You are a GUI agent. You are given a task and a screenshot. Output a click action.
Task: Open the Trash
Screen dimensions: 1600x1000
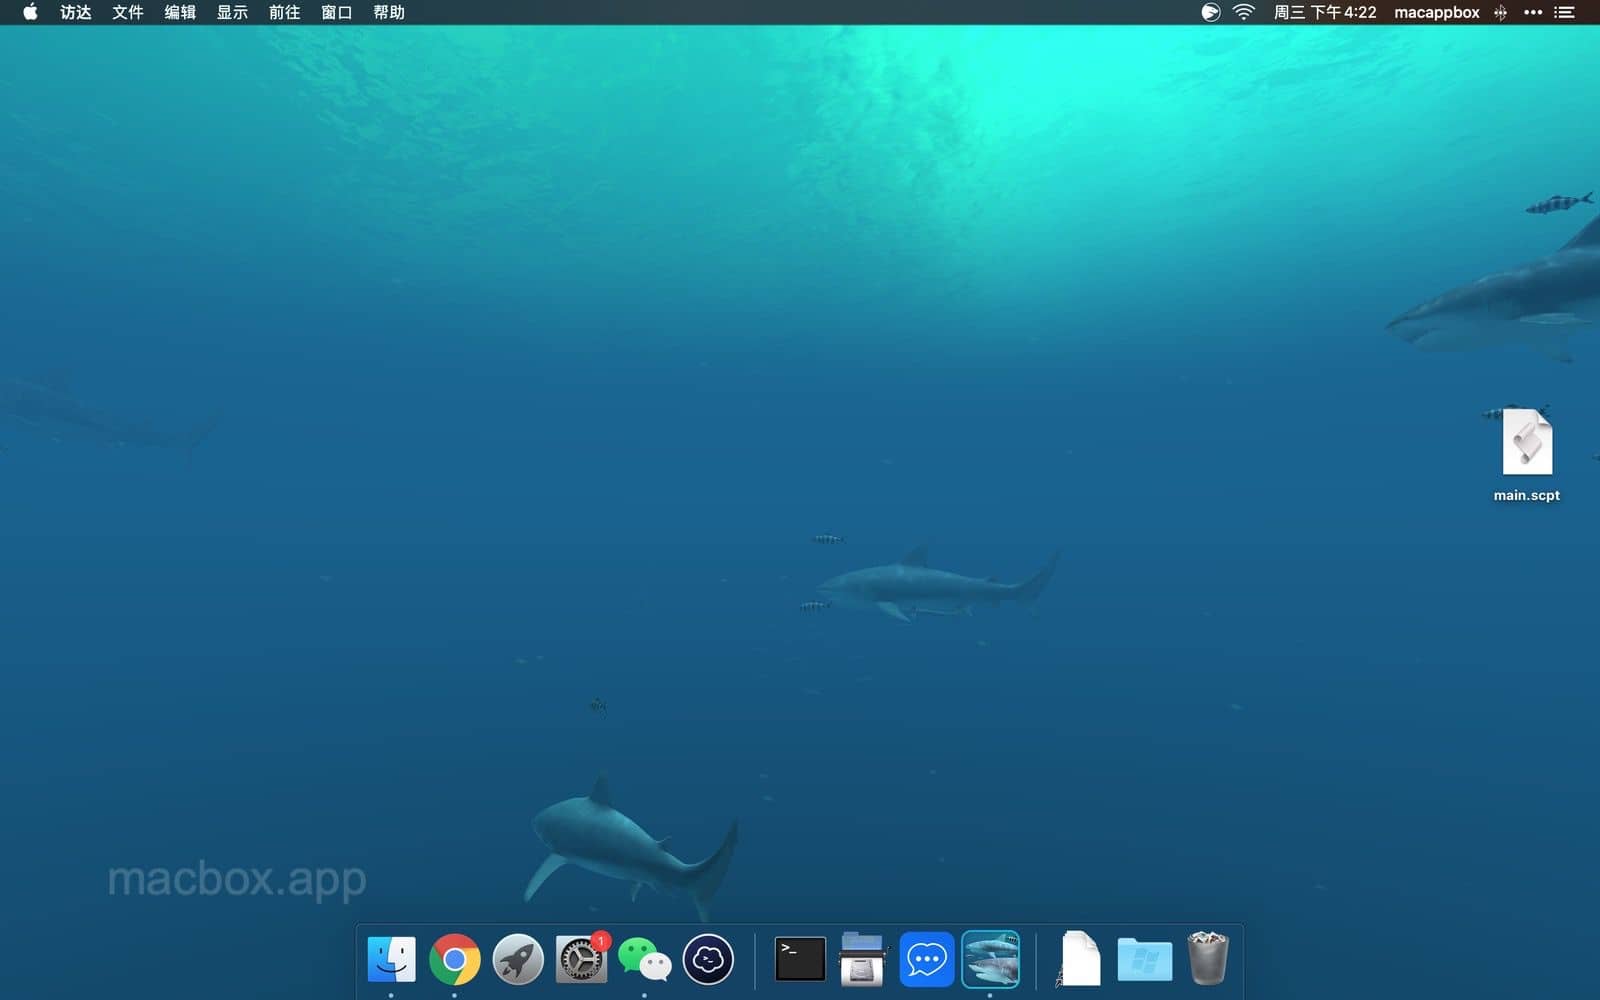(x=1208, y=958)
